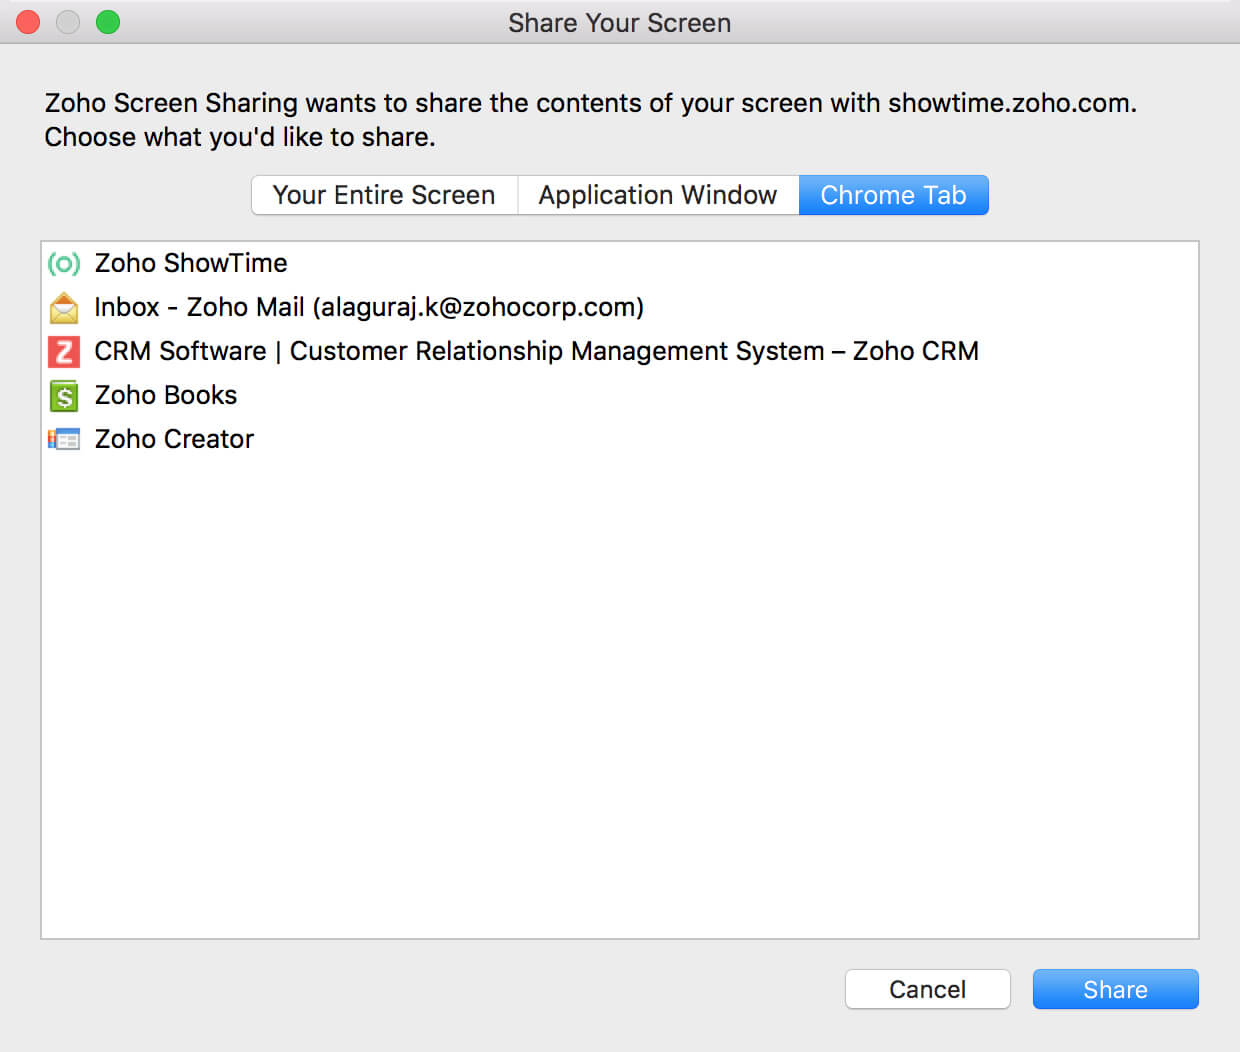The image size is (1240, 1052).
Task: Choose the Inbox - Zoho Mail entry
Action: 368,307
